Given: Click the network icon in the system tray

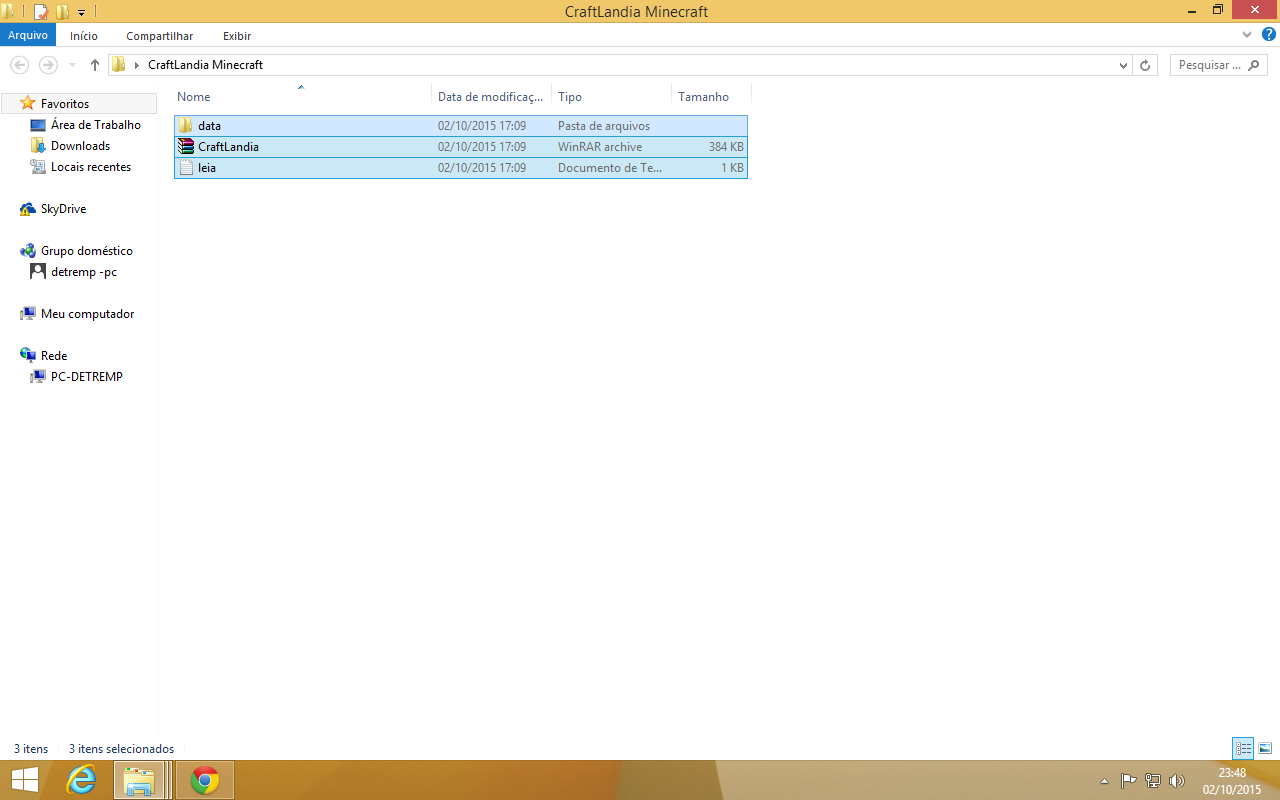Looking at the screenshot, I should click(1153, 781).
